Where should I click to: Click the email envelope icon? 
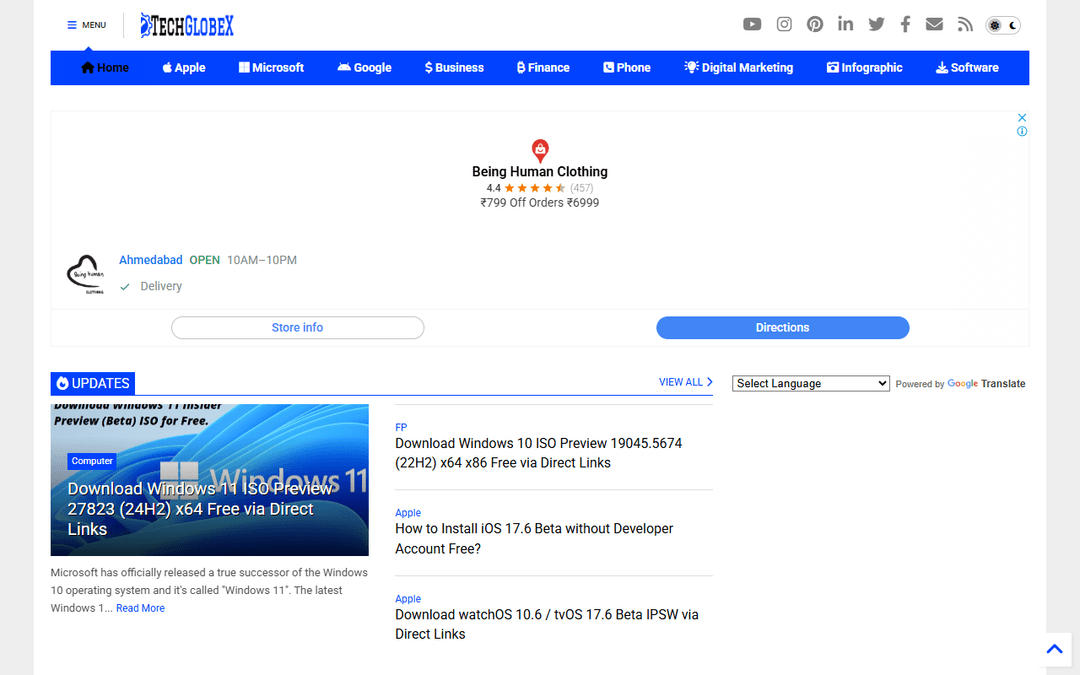(x=934, y=25)
